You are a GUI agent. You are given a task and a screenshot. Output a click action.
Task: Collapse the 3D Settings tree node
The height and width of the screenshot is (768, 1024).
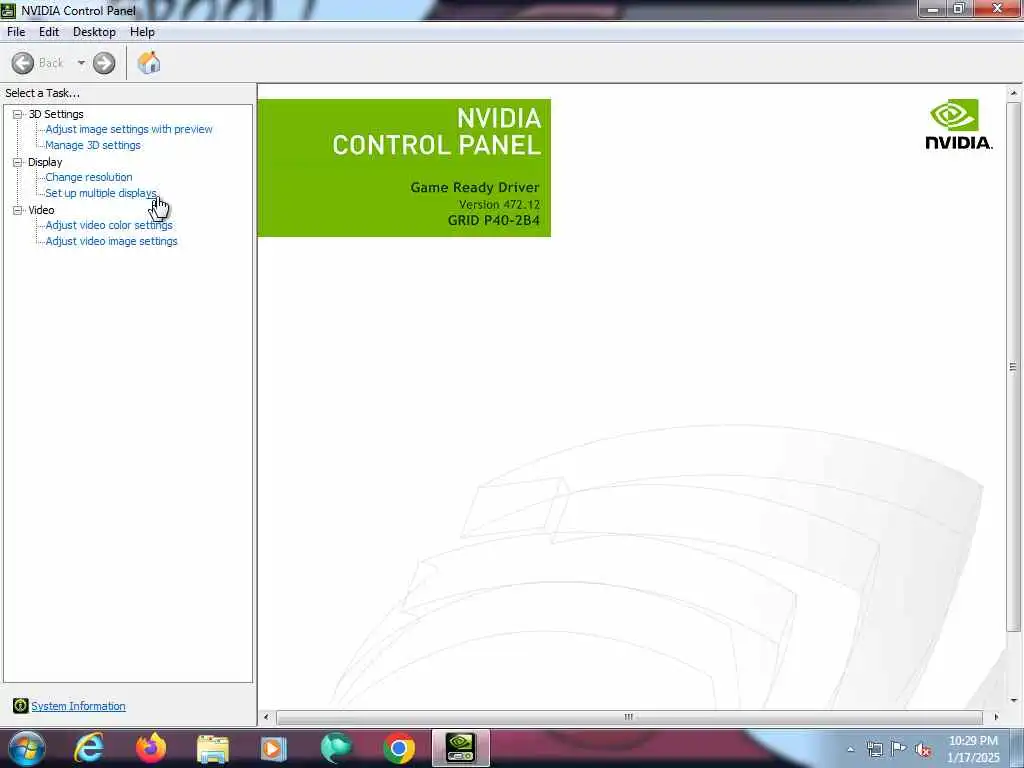click(x=18, y=114)
